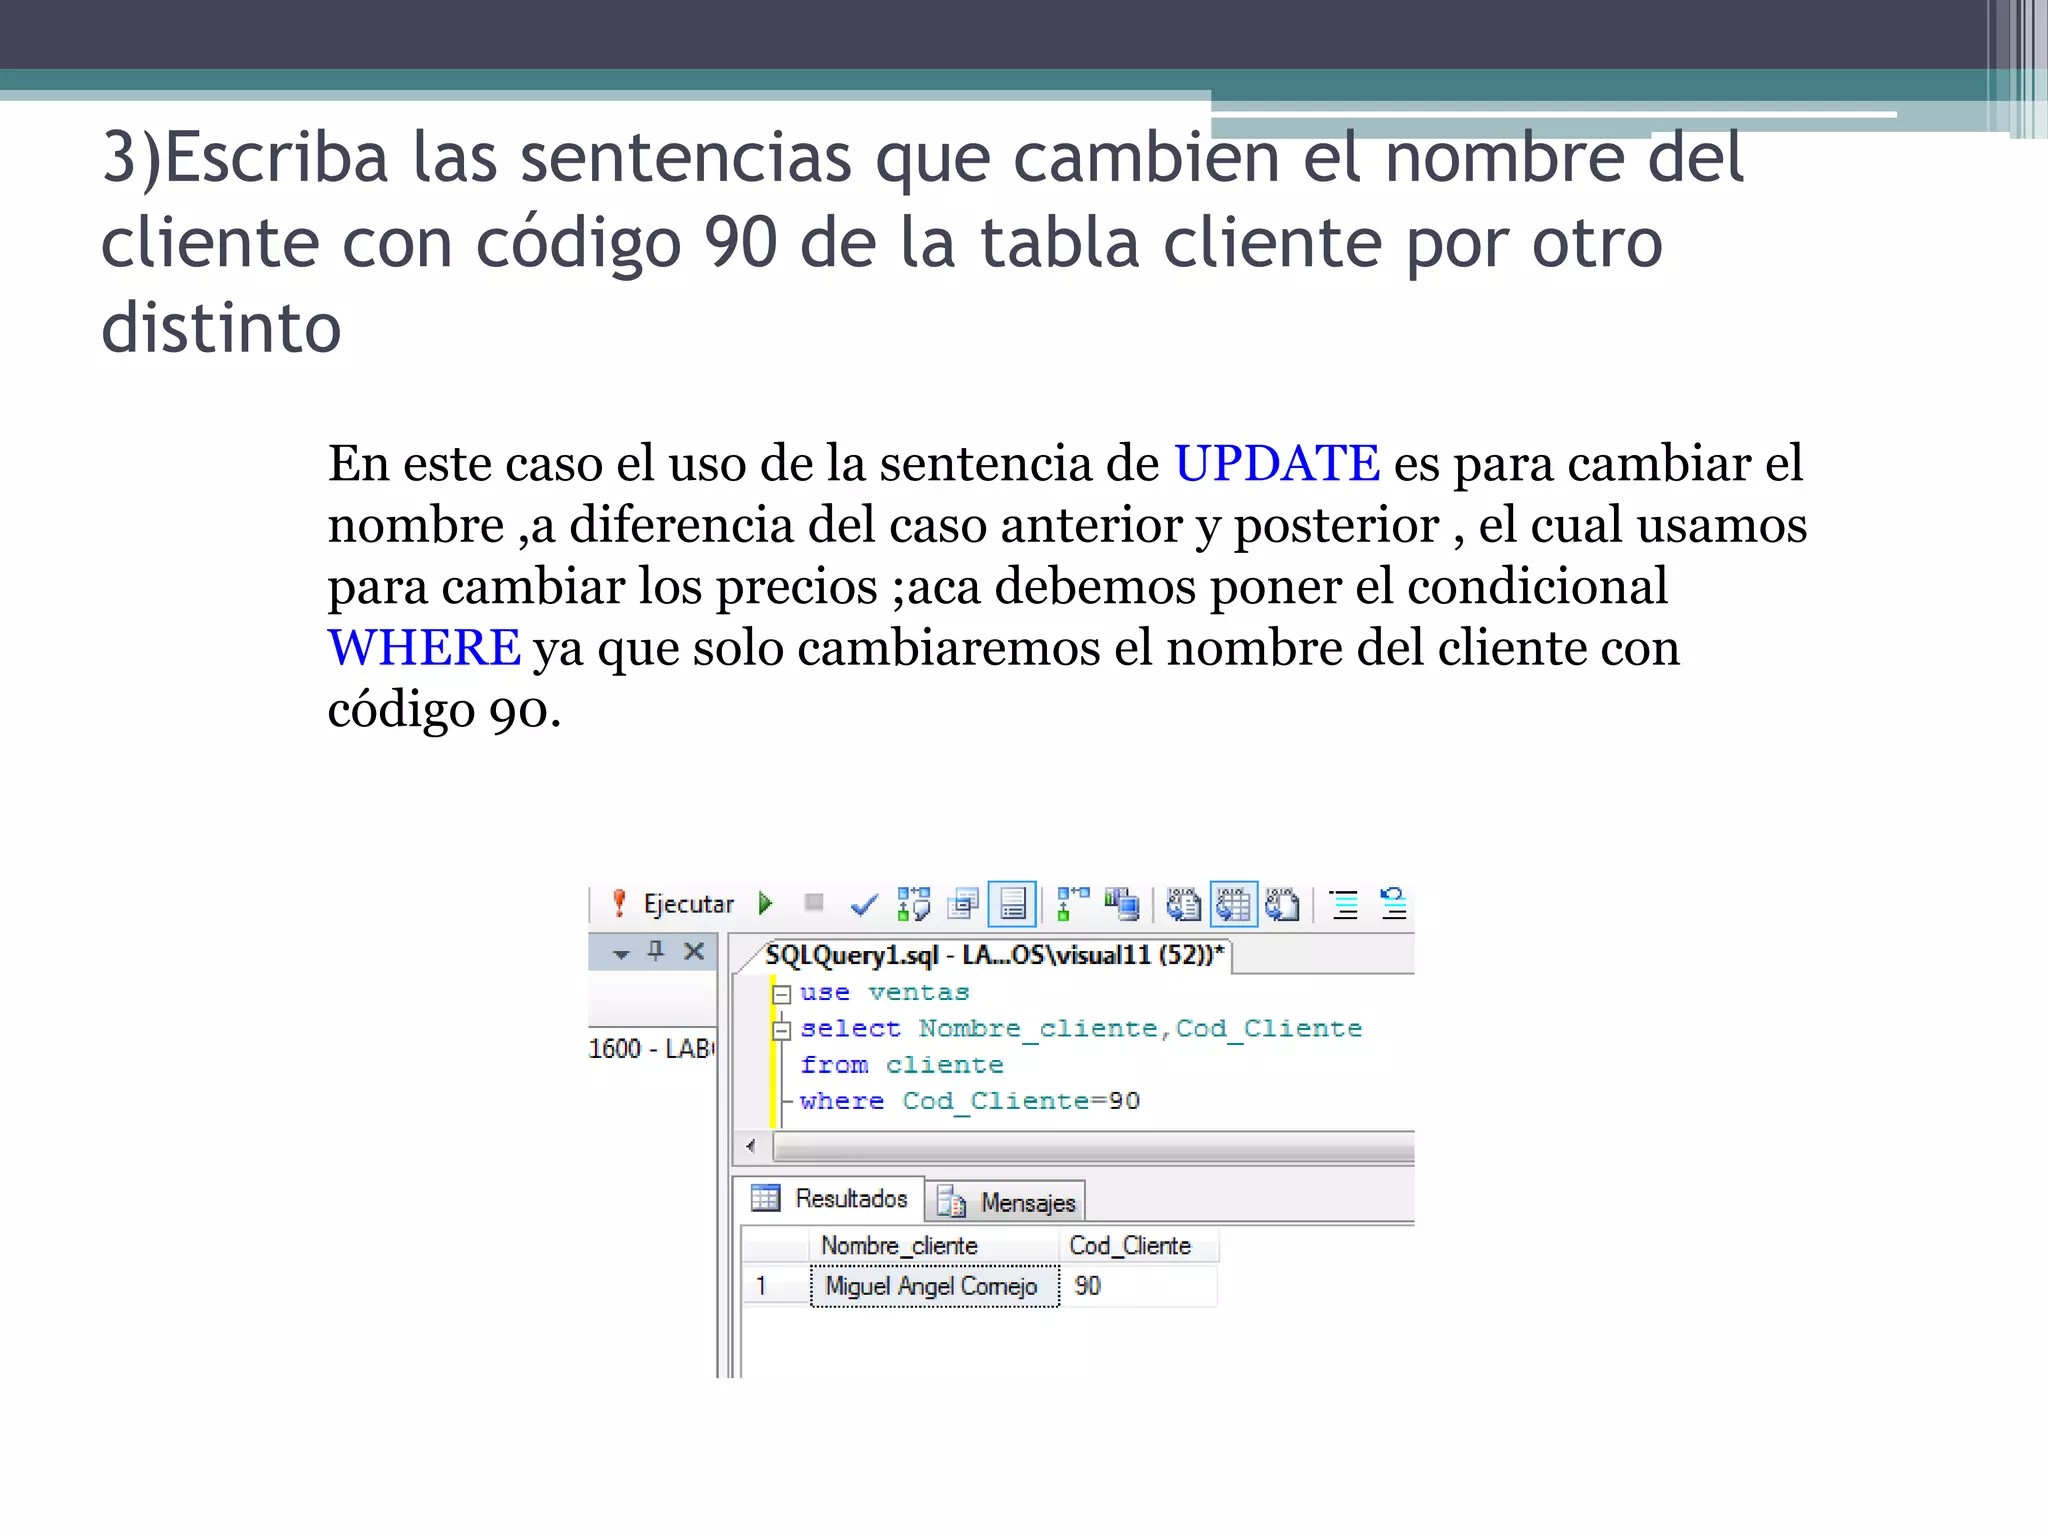This screenshot has height=1536, width=2048.
Task: Click the comment-out lines (indent) icon
Action: 1345,904
